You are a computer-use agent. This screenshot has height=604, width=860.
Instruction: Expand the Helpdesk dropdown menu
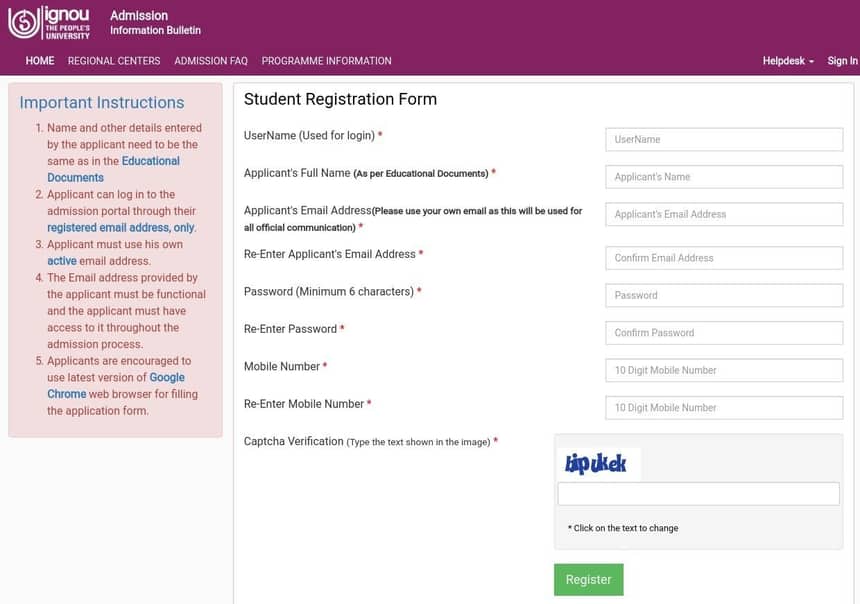click(x=788, y=61)
